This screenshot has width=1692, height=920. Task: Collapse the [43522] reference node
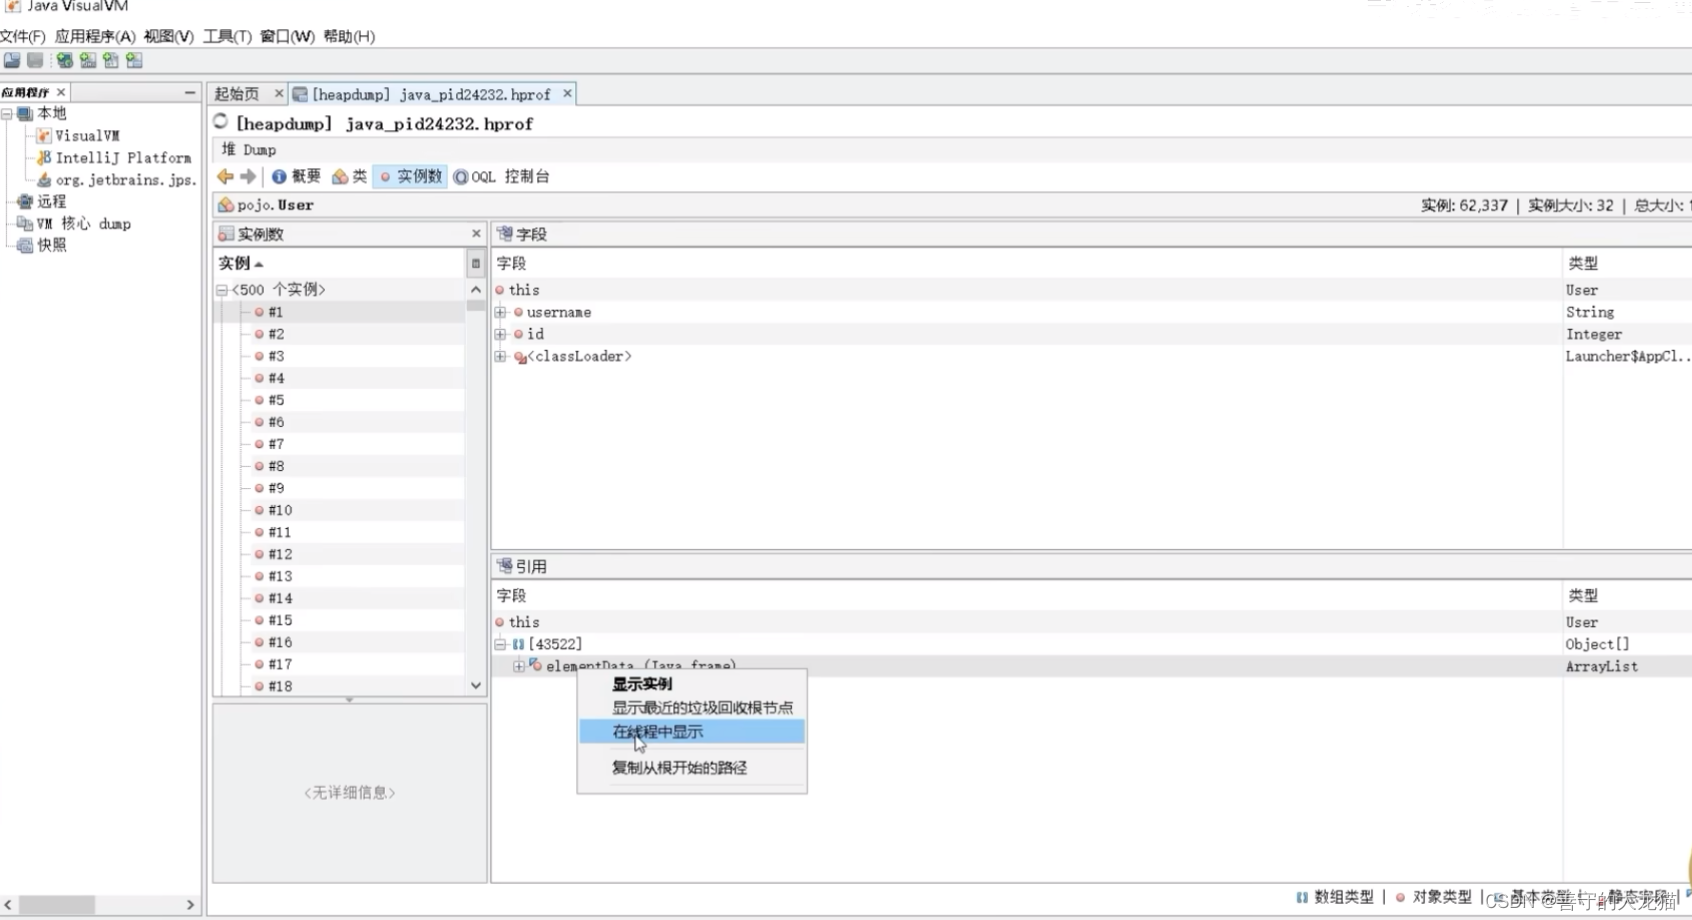501,644
